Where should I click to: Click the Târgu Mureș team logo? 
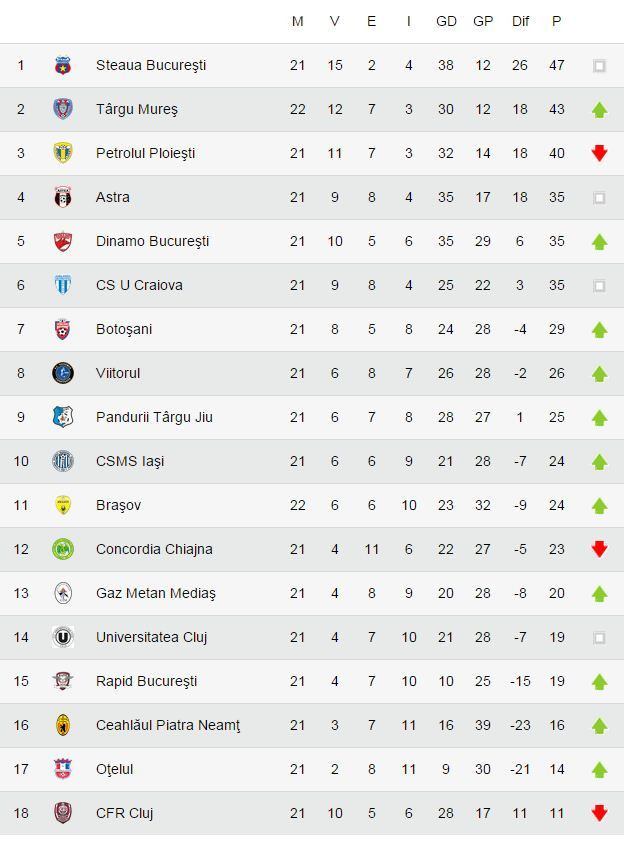tap(63, 110)
